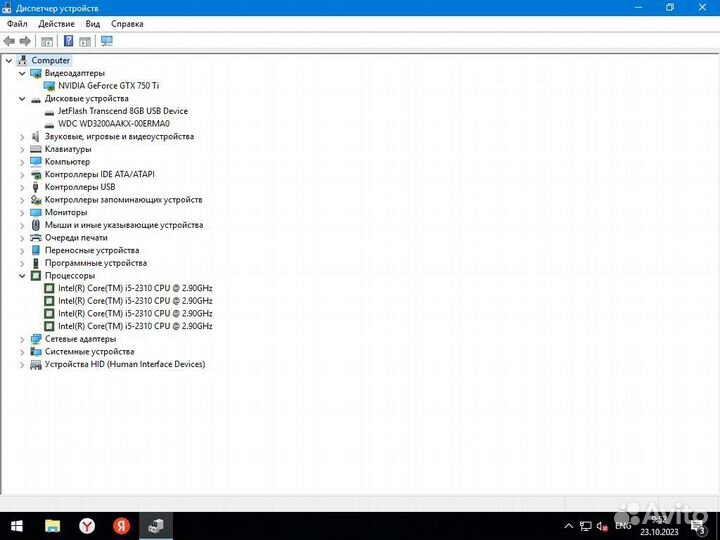The height and width of the screenshot is (540, 720).
Task: Click the NVIDIA GeForce GTX 750 Ti icon
Action: 49,86
